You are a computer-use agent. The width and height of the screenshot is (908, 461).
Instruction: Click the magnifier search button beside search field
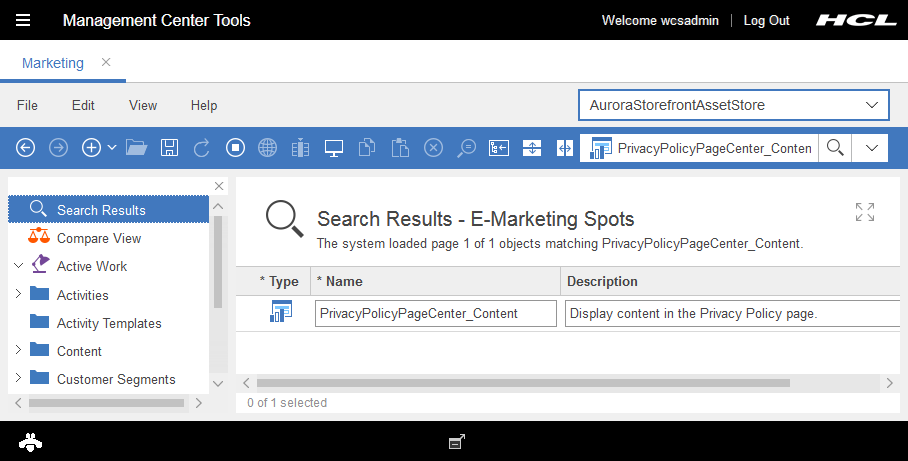point(835,148)
